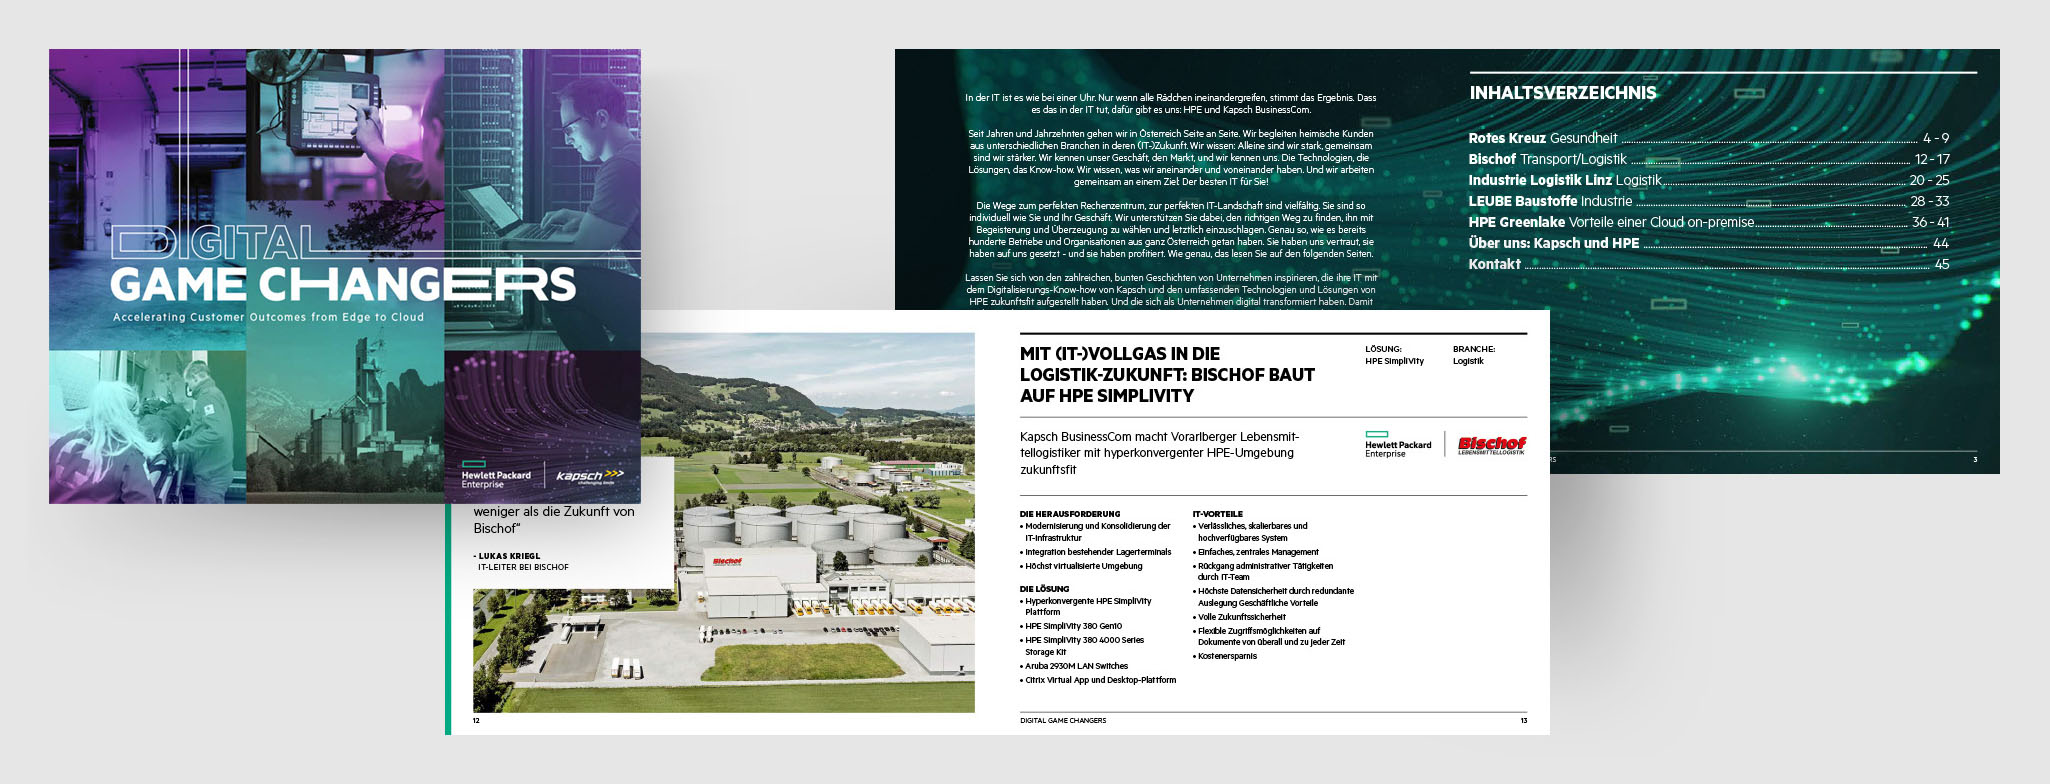
Task: Click page range '4 - 9' in contents
Action: [x=1935, y=138]
